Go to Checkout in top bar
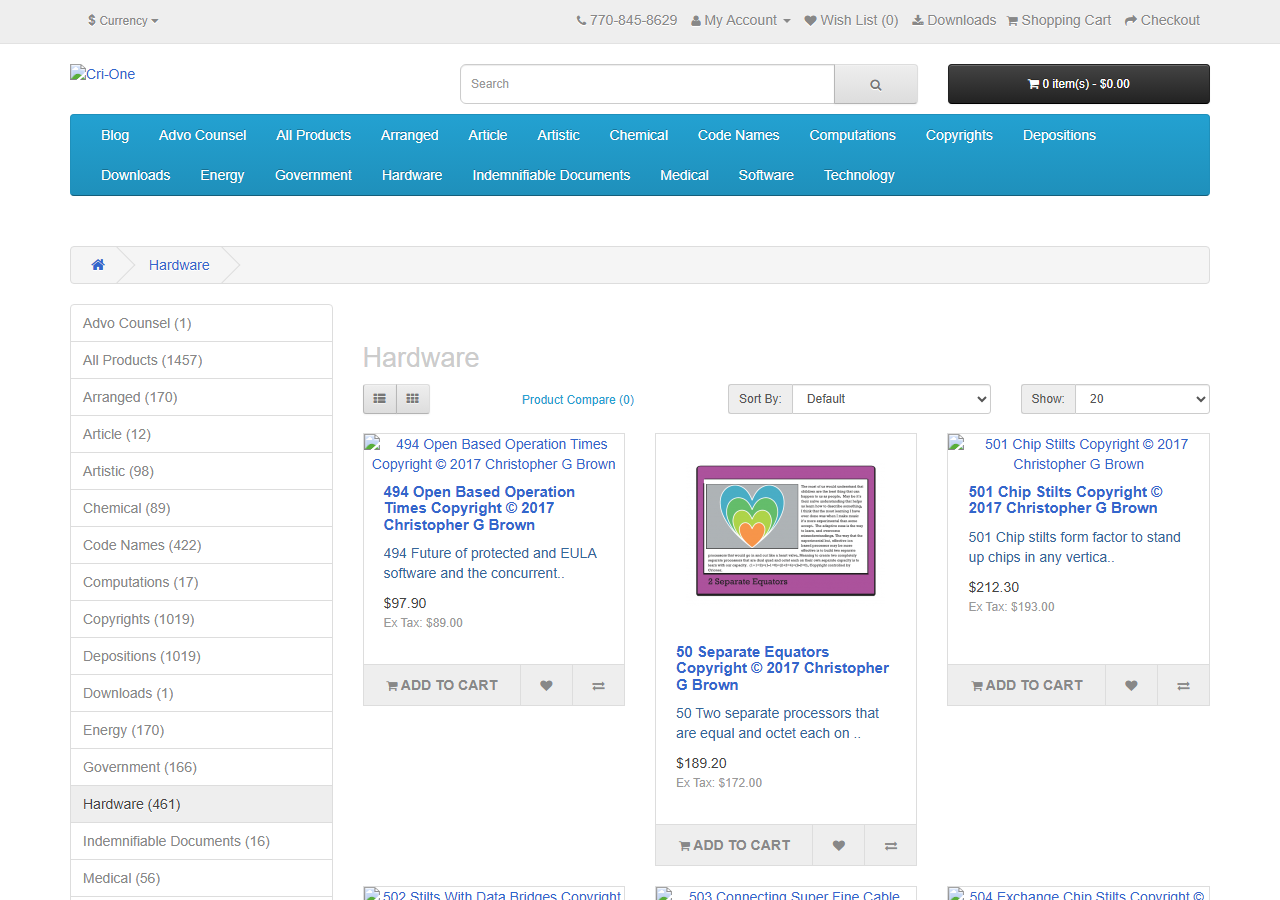1280x900 pixels. (1162, 20)
